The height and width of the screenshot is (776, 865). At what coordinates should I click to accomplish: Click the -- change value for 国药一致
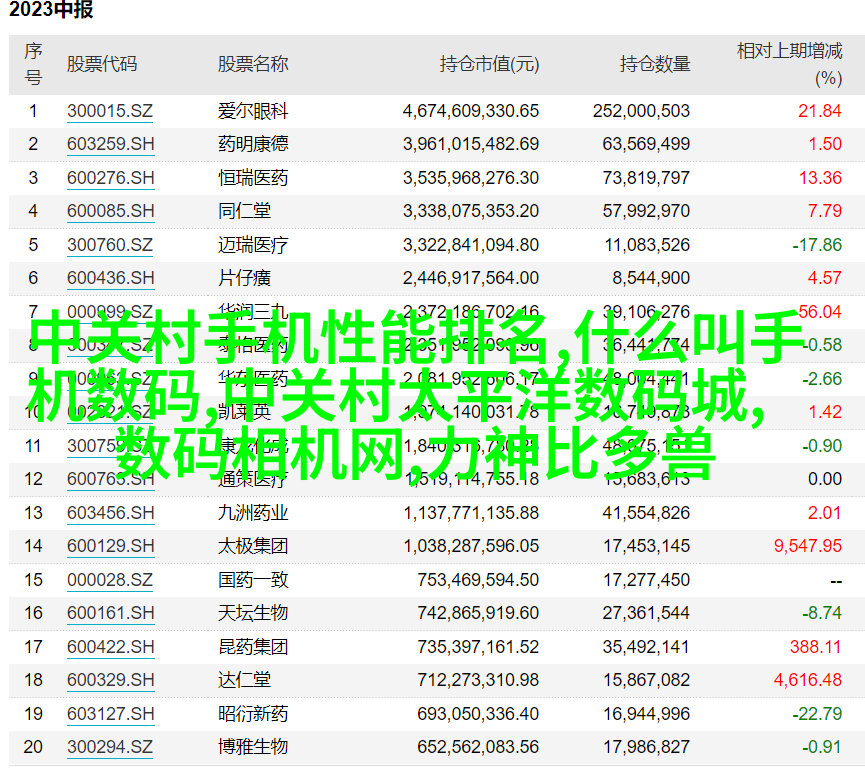836,581
